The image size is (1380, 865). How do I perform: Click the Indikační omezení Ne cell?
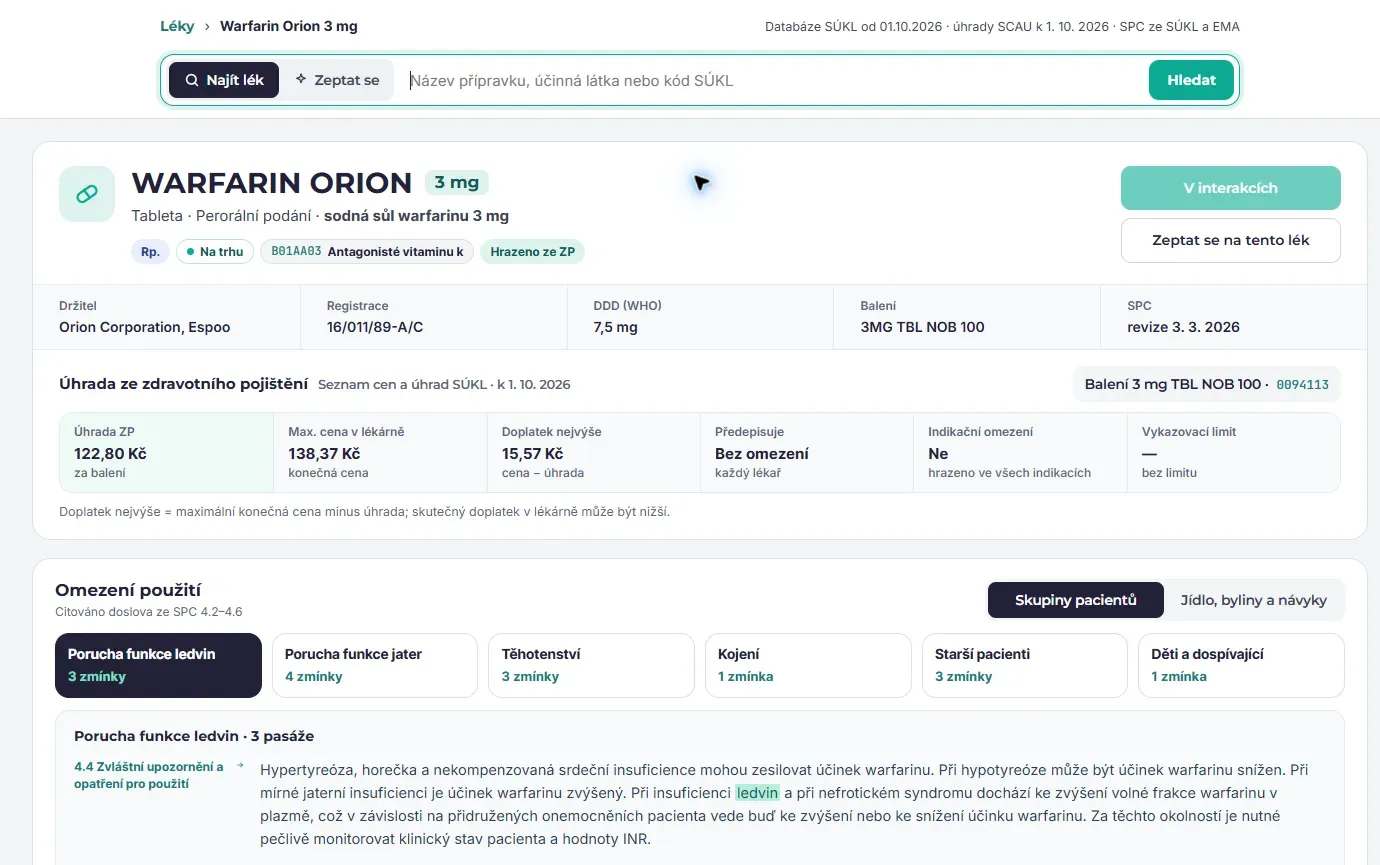click(x=1020, y=452)
